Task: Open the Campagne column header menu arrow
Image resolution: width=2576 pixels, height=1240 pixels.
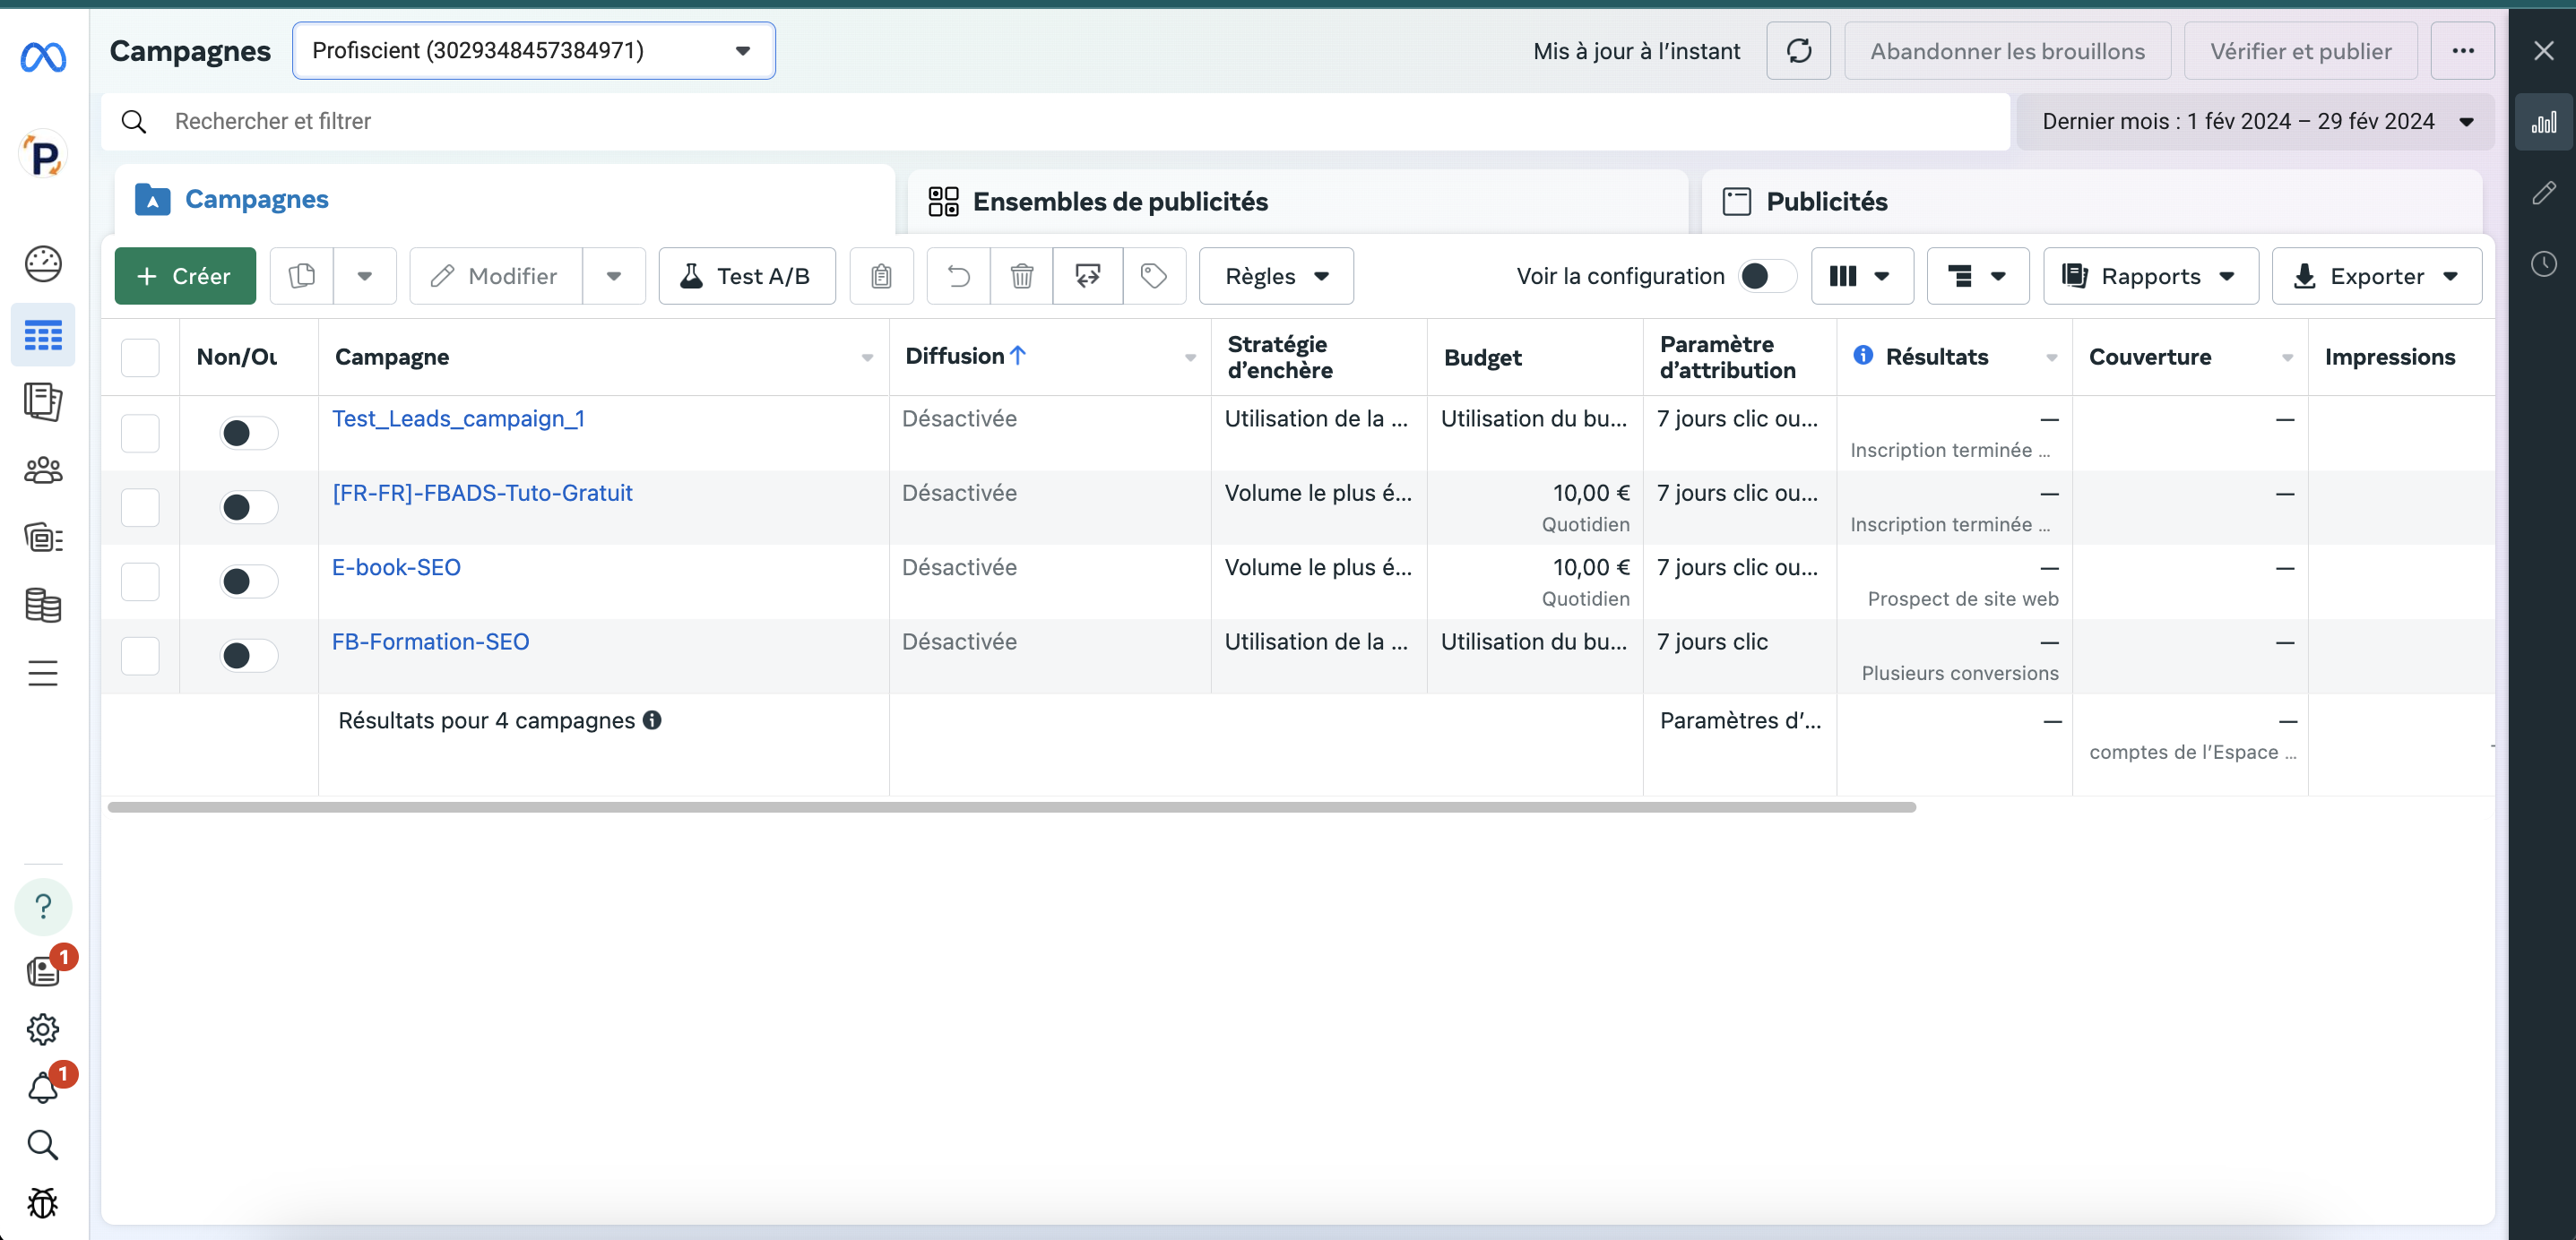Action: coord(867,358)
